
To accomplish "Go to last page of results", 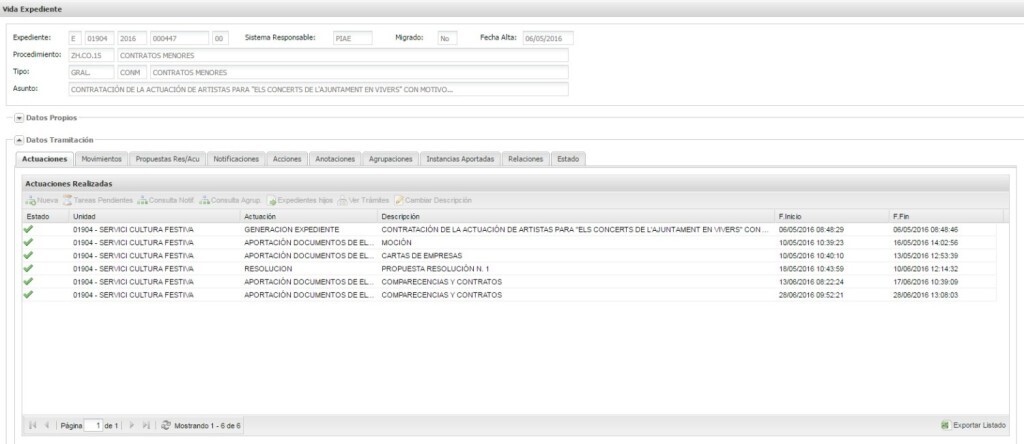I will pyautogui.click(x=146, y=425).
